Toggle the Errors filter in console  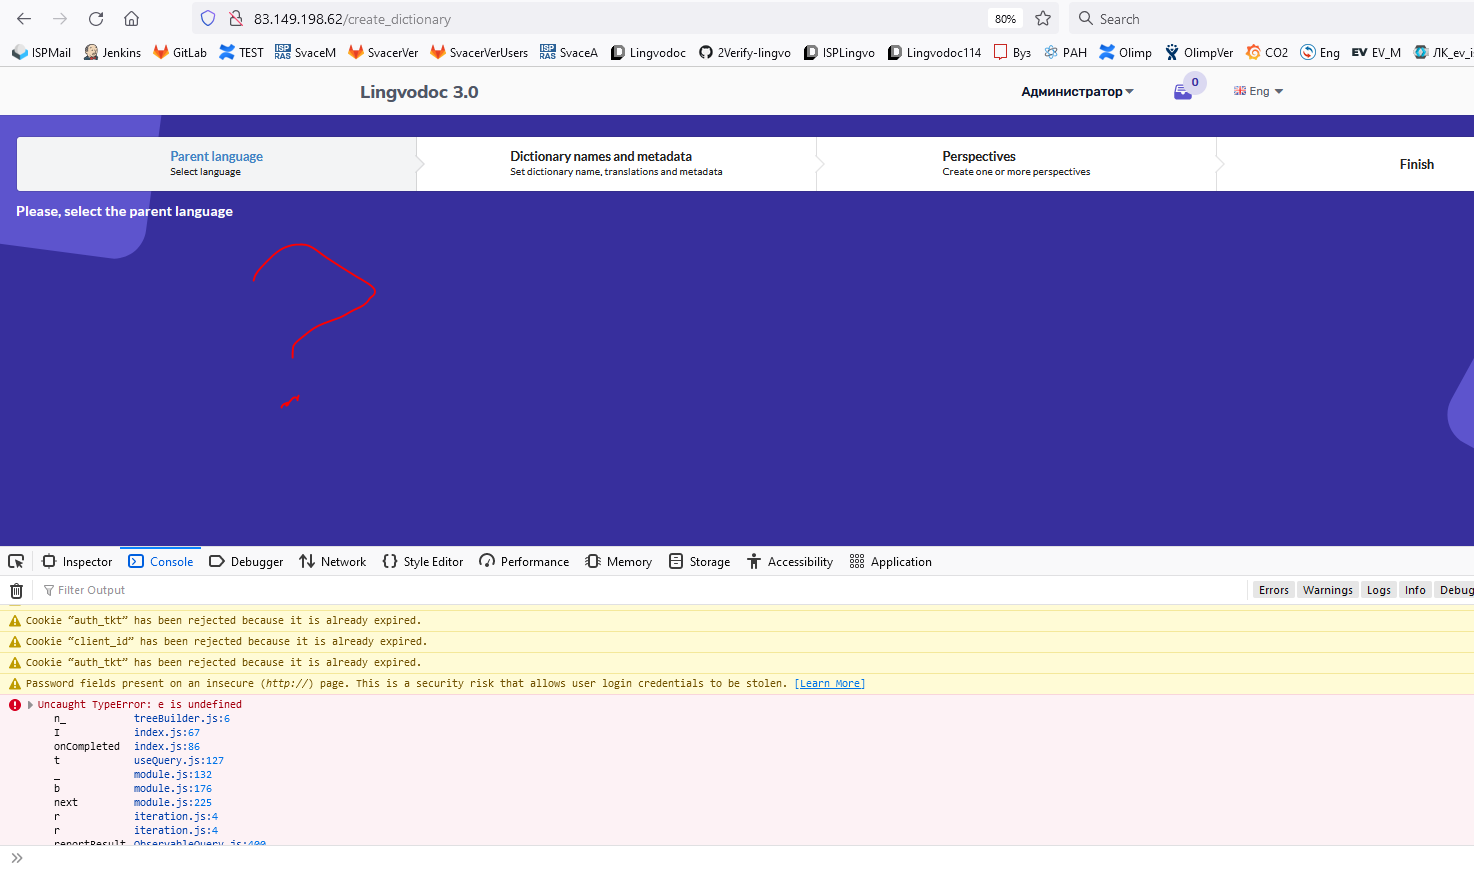tap(1273, 590)
